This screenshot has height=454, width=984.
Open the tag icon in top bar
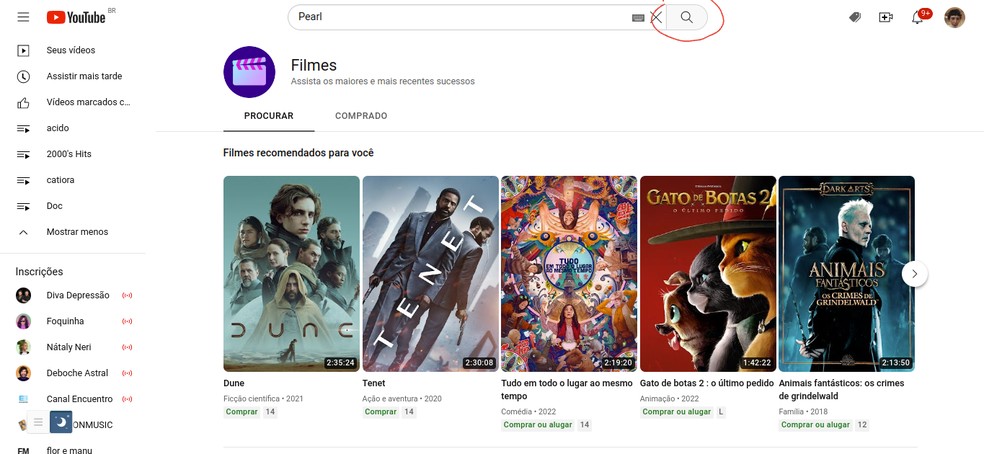tap(855, 18)
